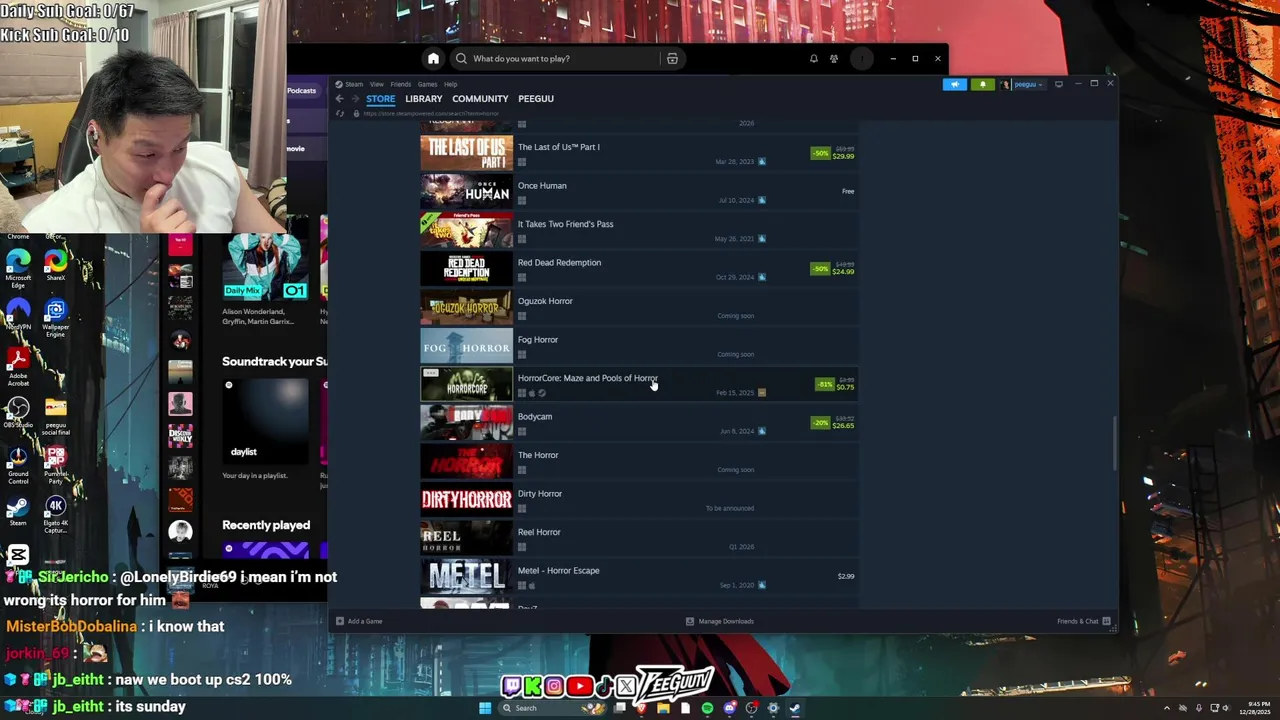The image size is (1280, 720).
Task: Open Pummel Party desktop shortcut
Action: pyautogui.click(x=55, y=466)
